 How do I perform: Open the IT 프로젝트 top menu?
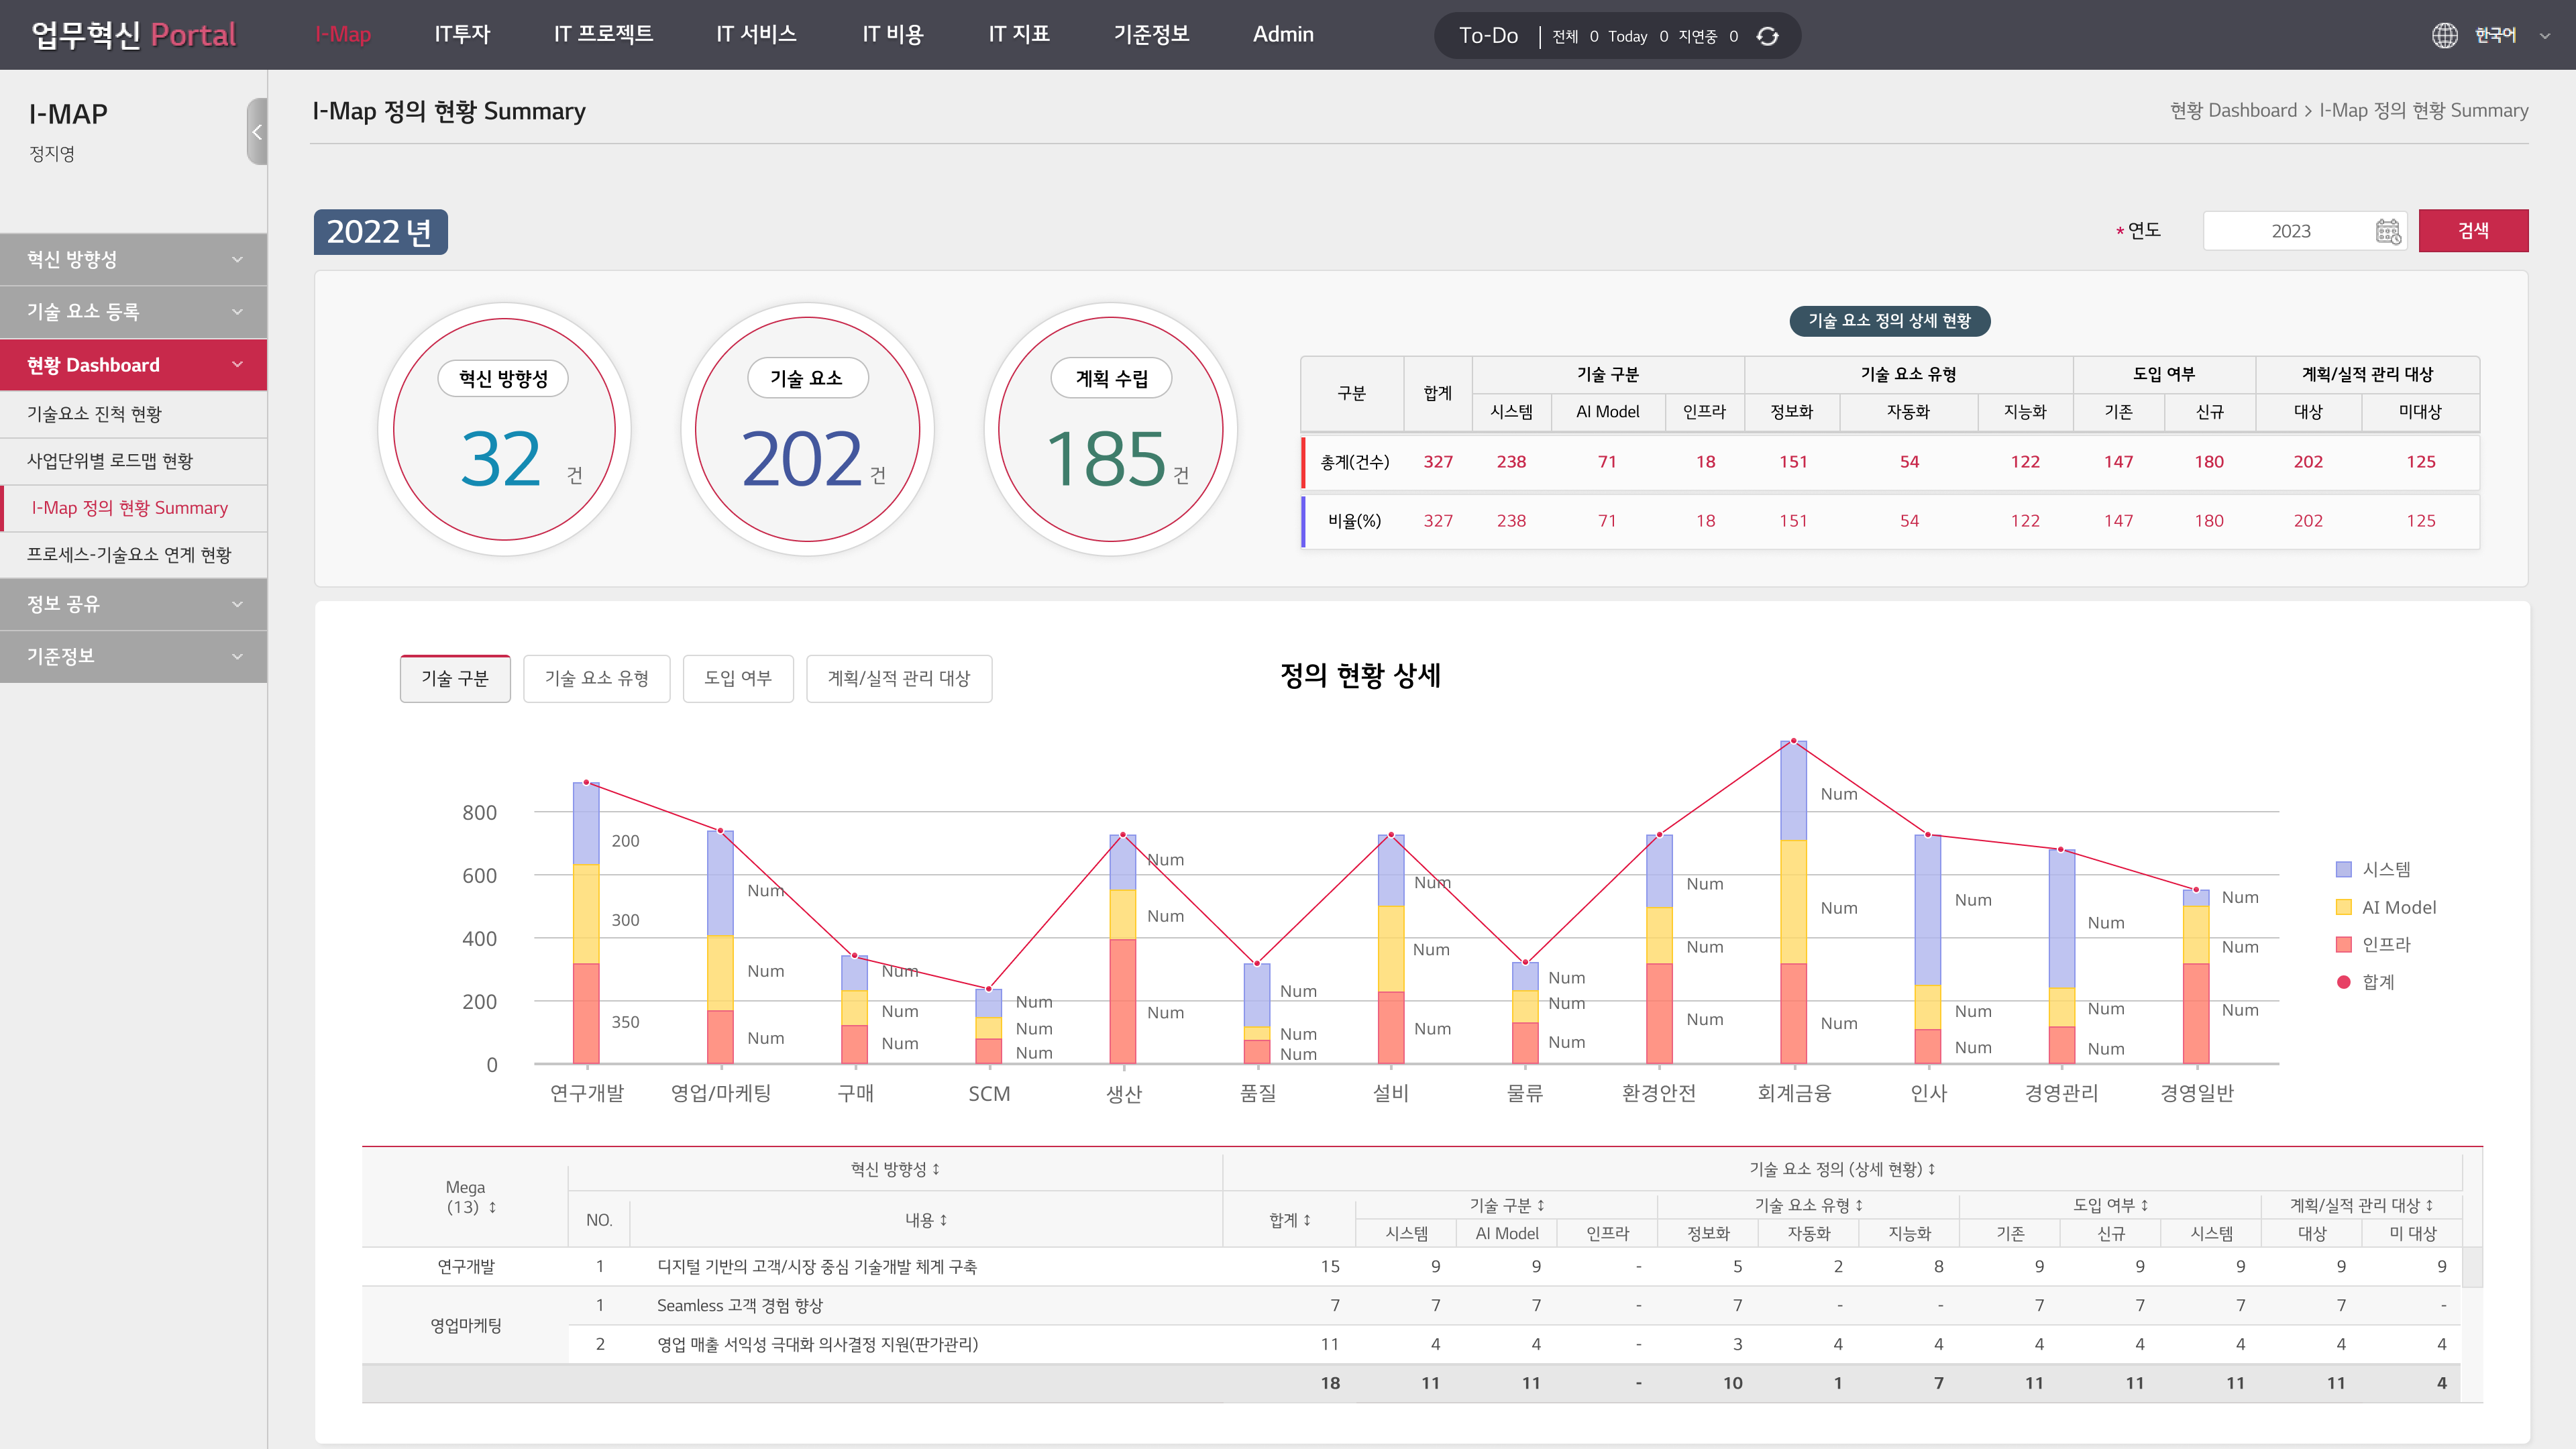pyautogui.click(x=603, y=34)
